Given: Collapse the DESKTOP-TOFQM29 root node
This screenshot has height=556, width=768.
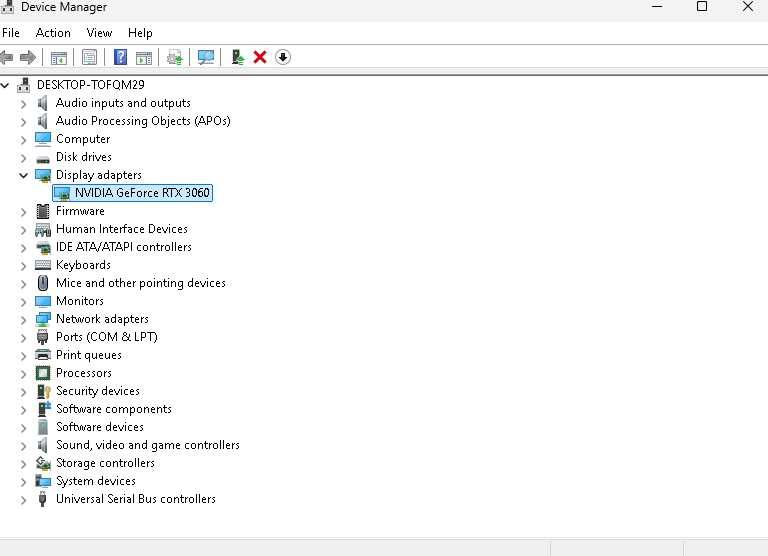Looking at the screenshot, I should click(5, 85).
